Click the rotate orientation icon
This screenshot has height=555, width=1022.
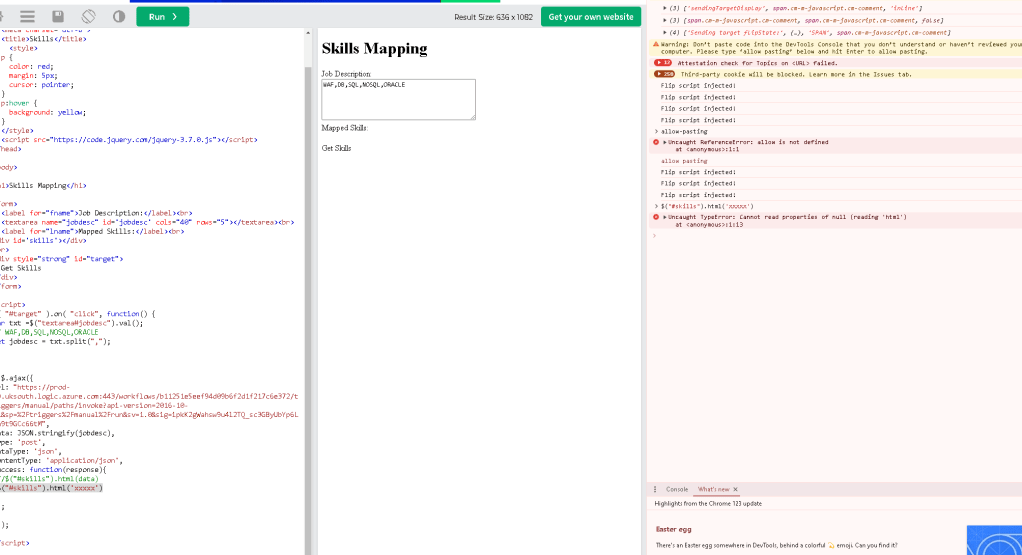[89, 16]
